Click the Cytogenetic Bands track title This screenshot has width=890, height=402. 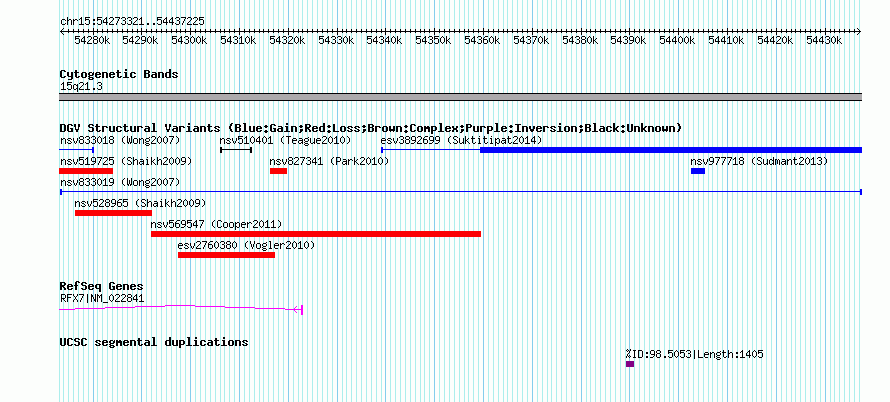click(119, 74)
